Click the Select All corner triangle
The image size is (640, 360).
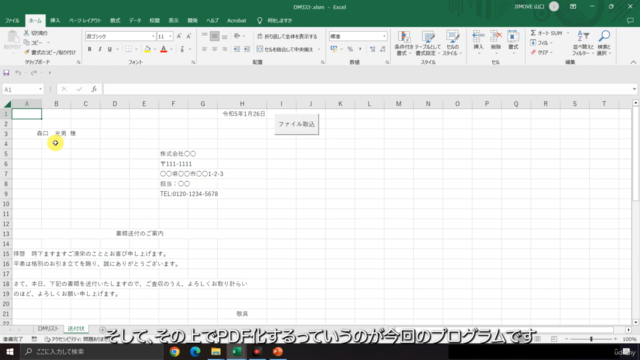click(x=7, y=104)
